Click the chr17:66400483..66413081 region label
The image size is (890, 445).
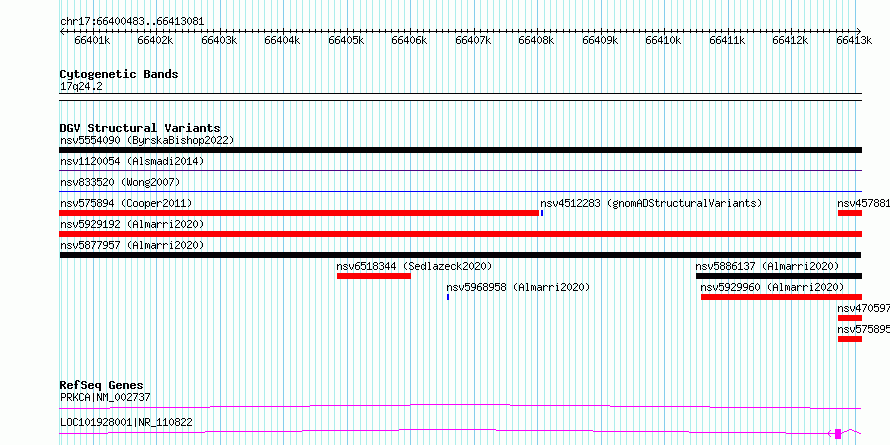tap(132, 22)
